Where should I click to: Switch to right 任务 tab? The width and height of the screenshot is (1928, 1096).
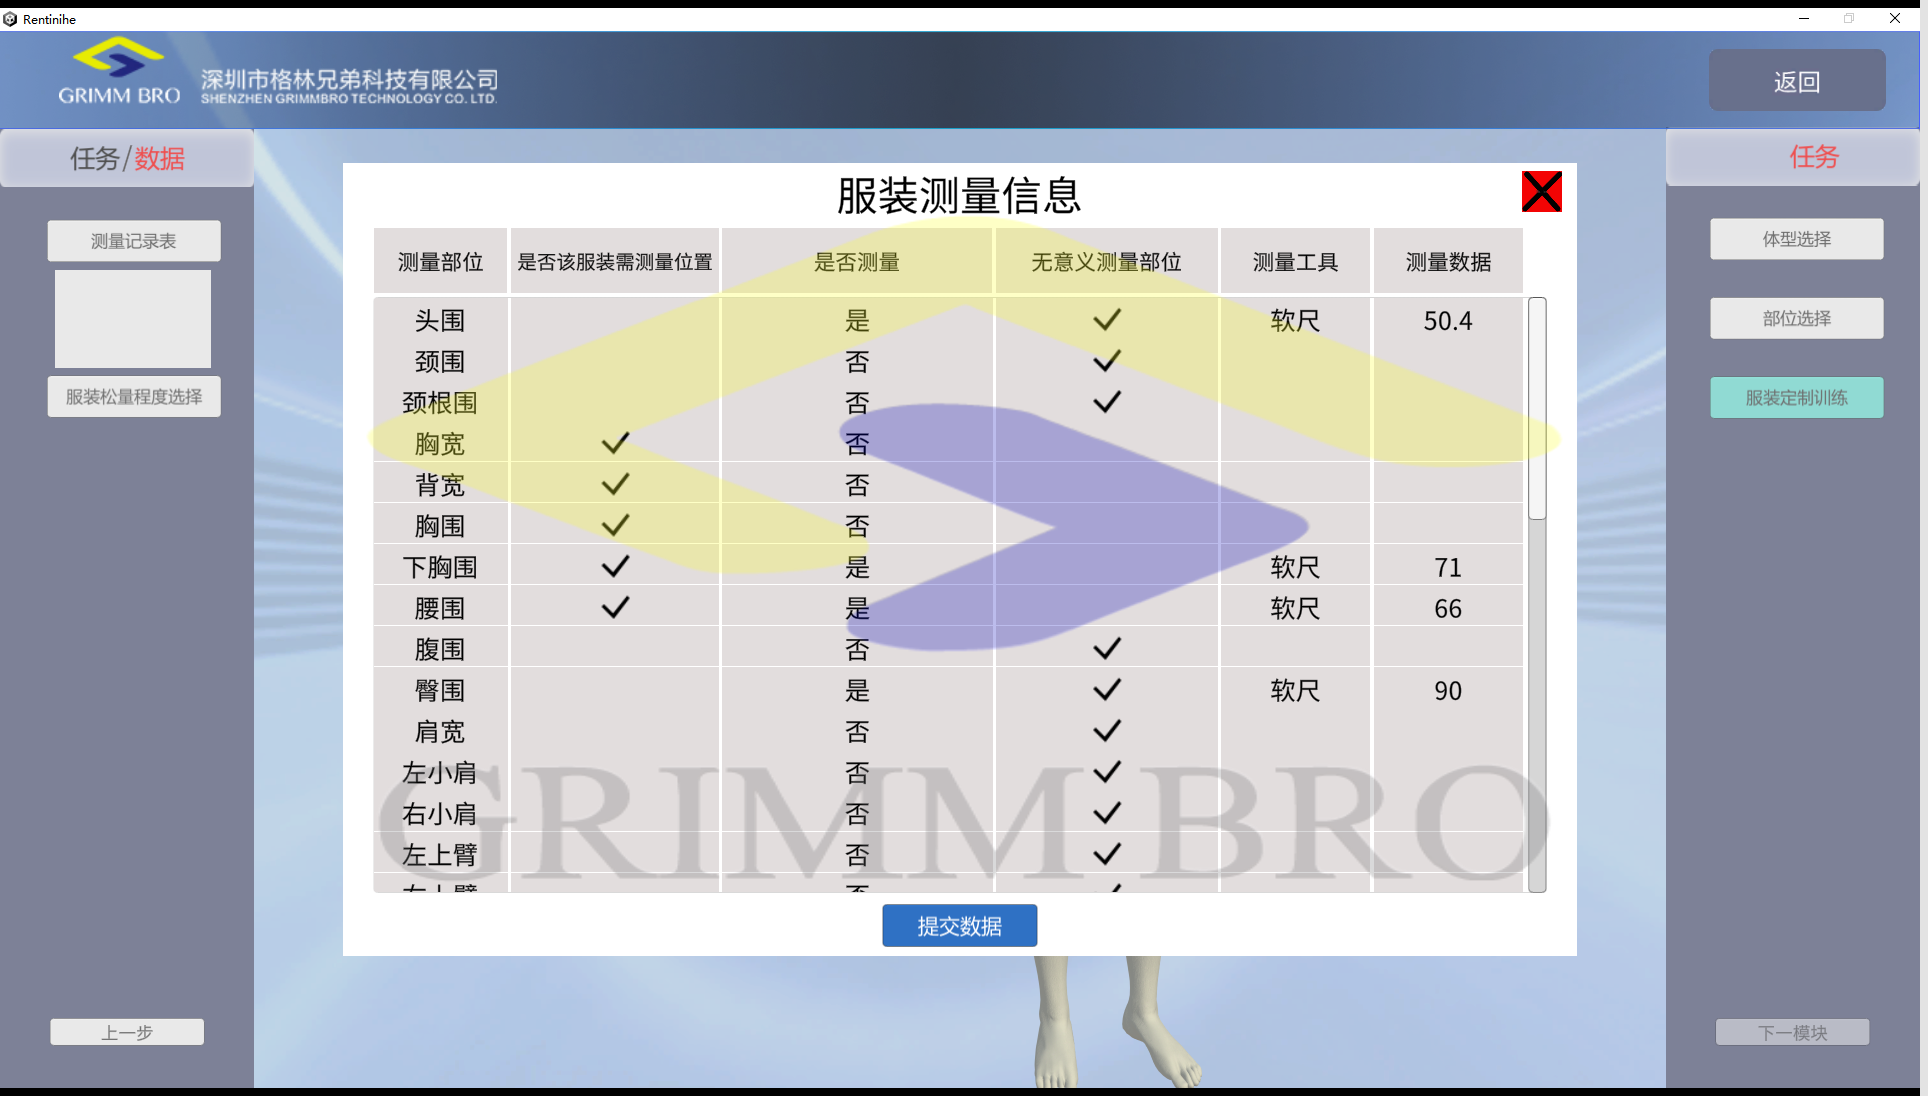tap(1813, 157)
